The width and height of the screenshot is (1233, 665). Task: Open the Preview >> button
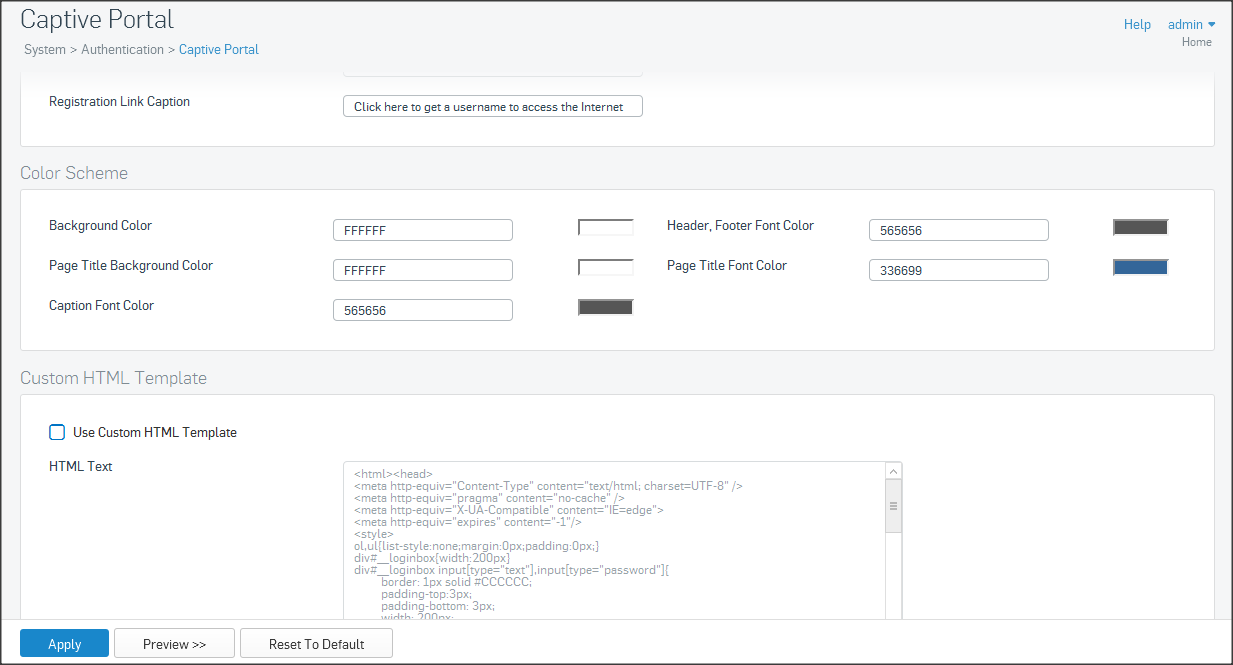(174, 644)
